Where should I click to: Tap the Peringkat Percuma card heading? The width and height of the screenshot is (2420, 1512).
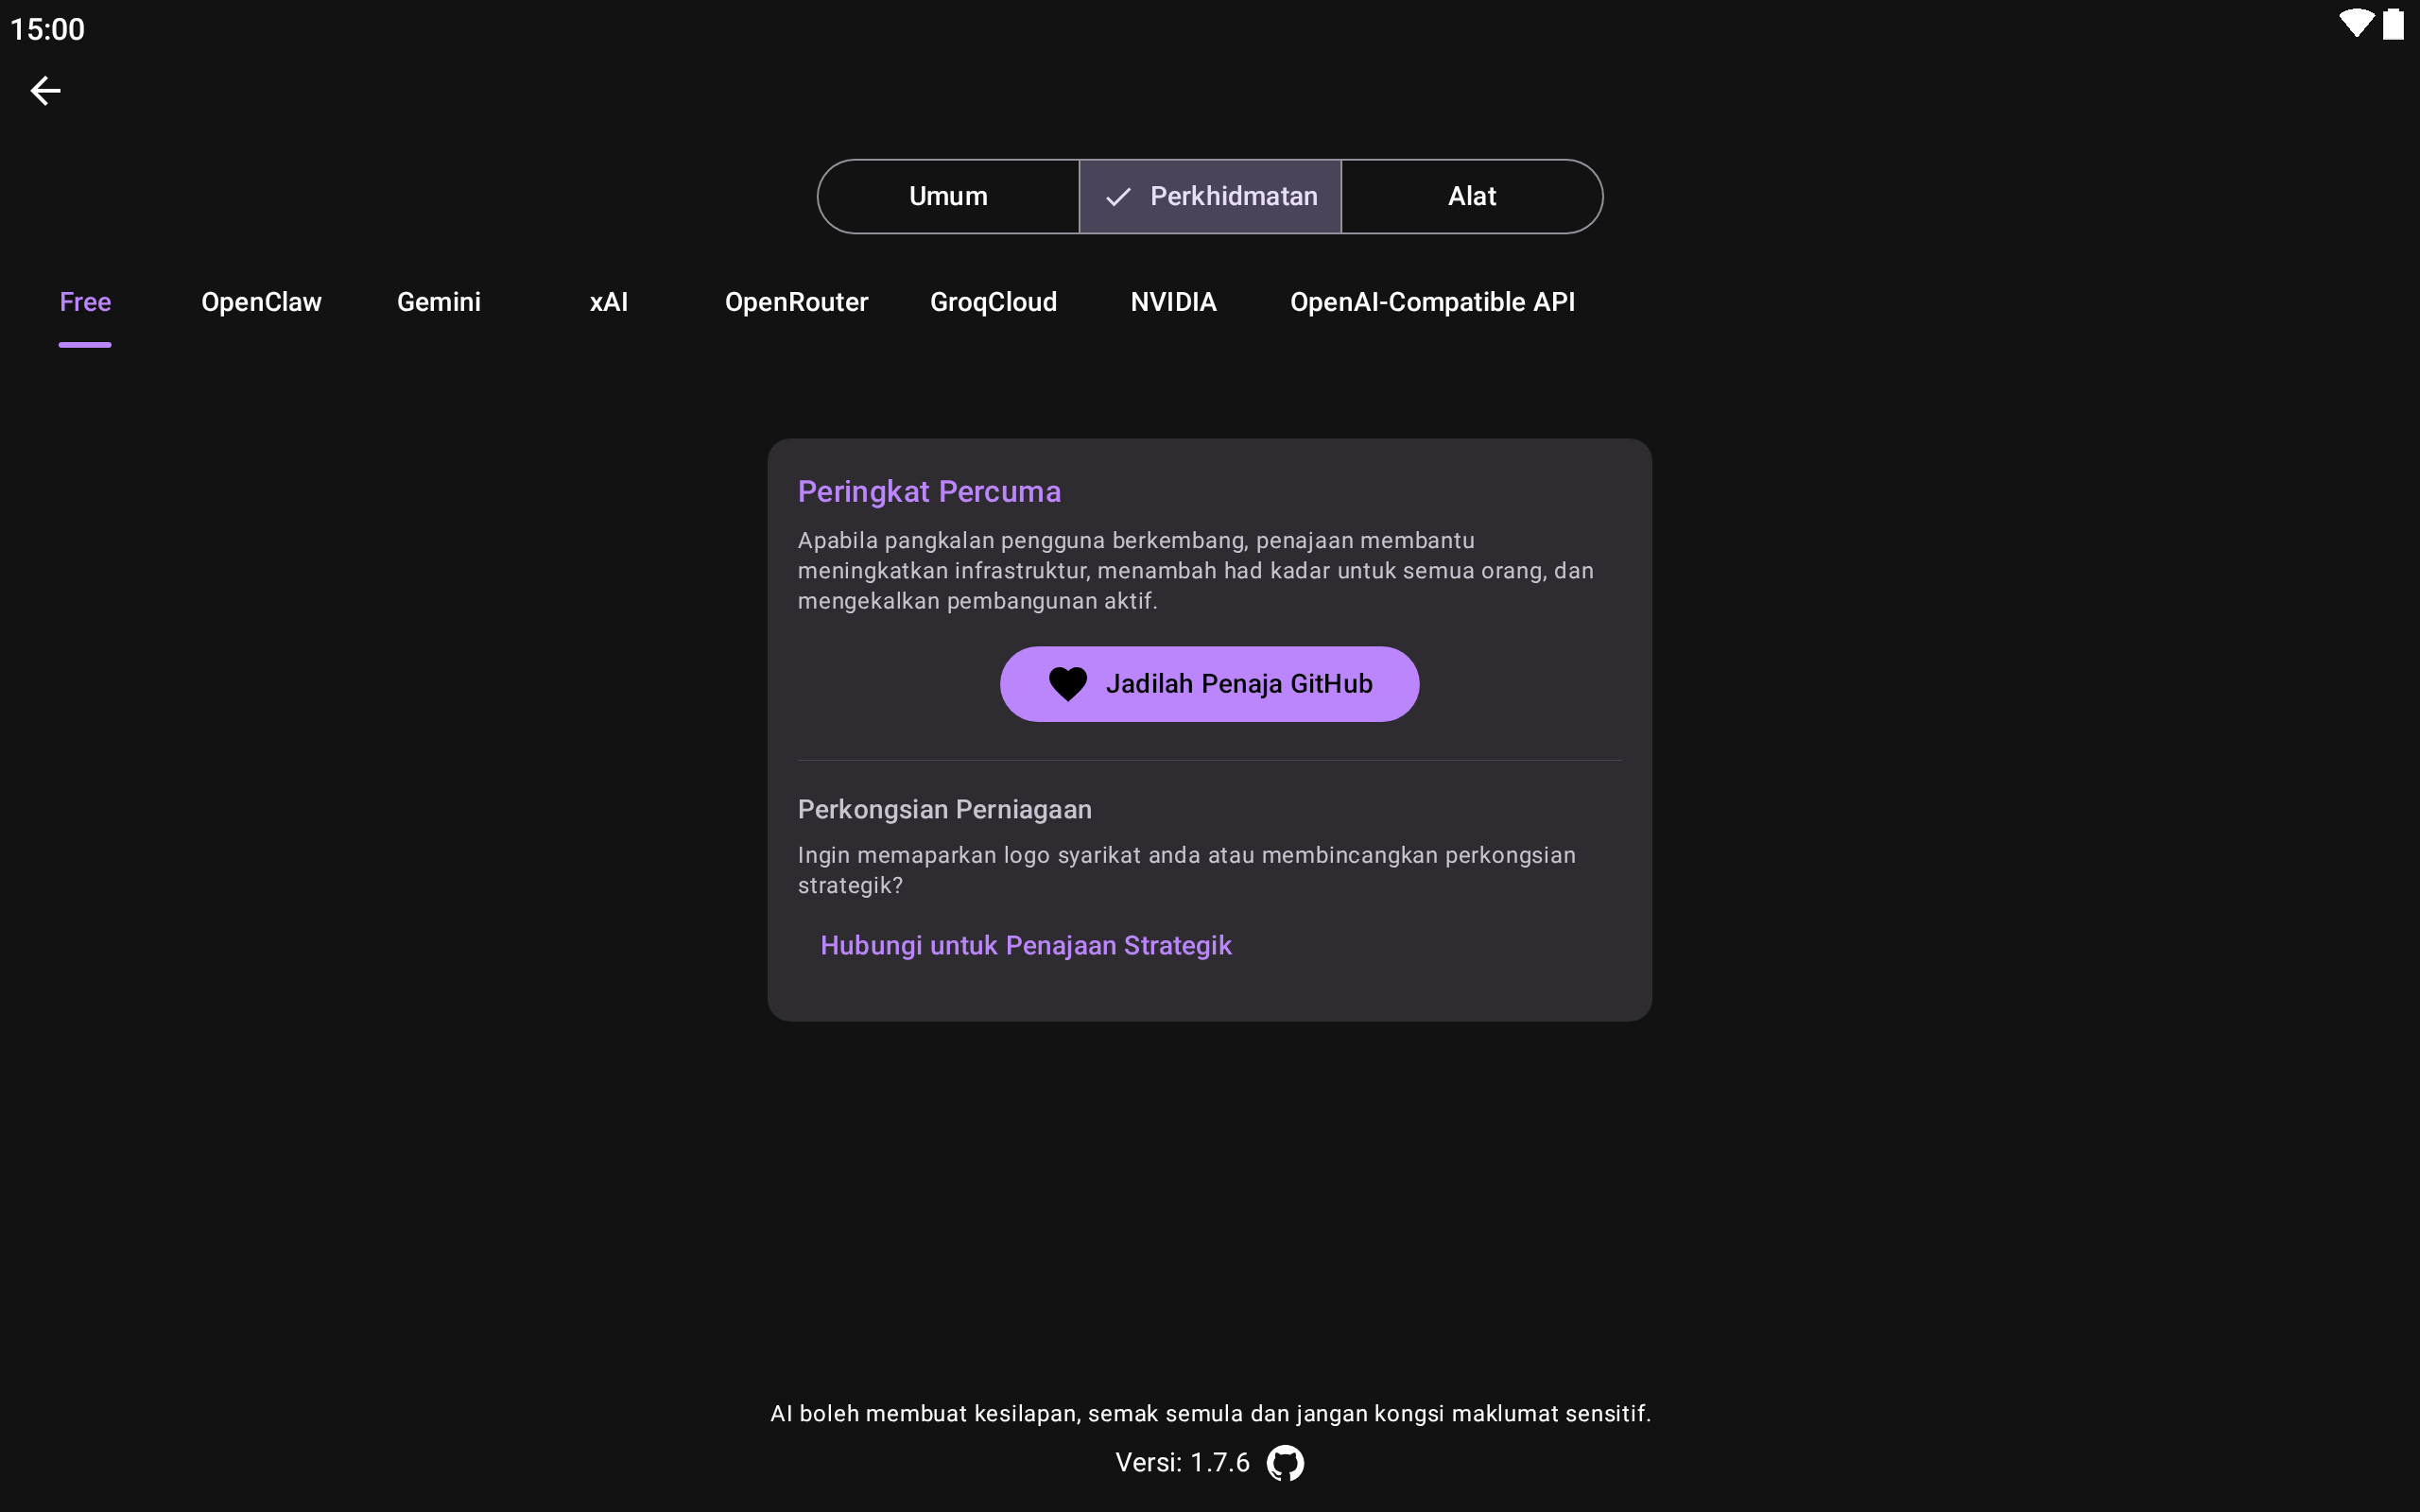pyautogui.click(x=929, y=491)
